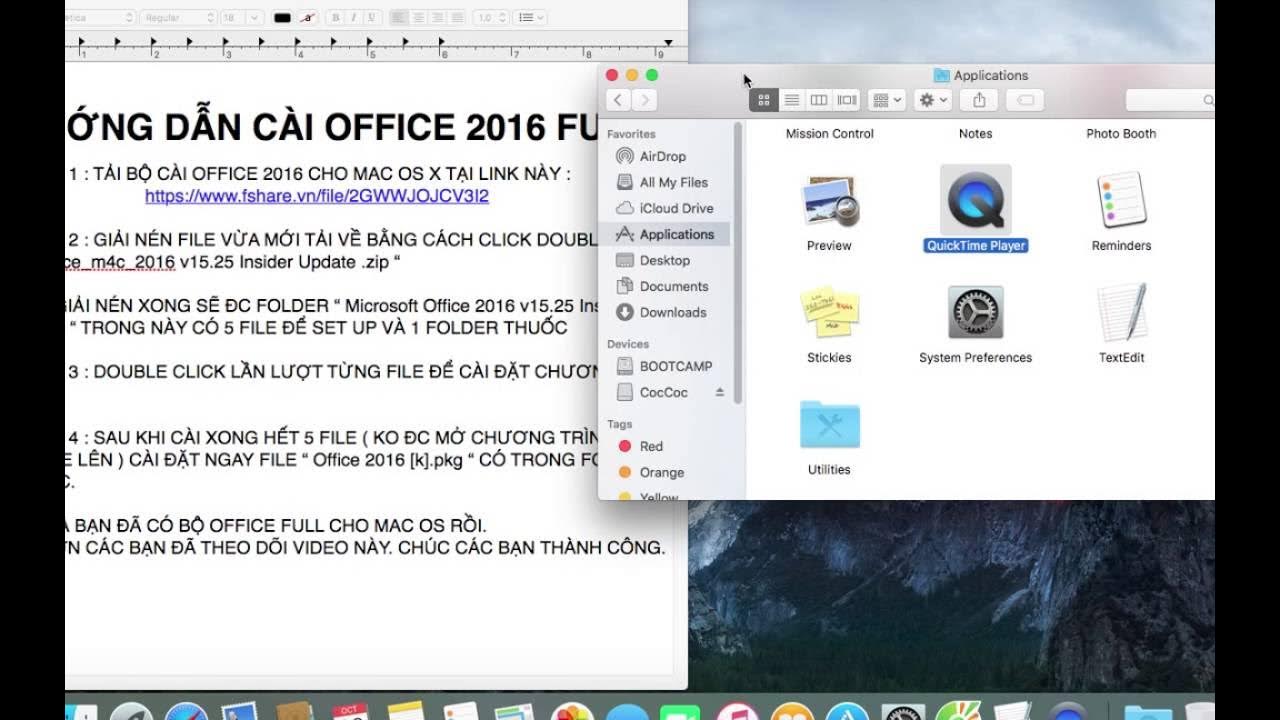Open the fshare.vn download link
The width and height of the screenshot is (1280, 720).
[317, 196]
